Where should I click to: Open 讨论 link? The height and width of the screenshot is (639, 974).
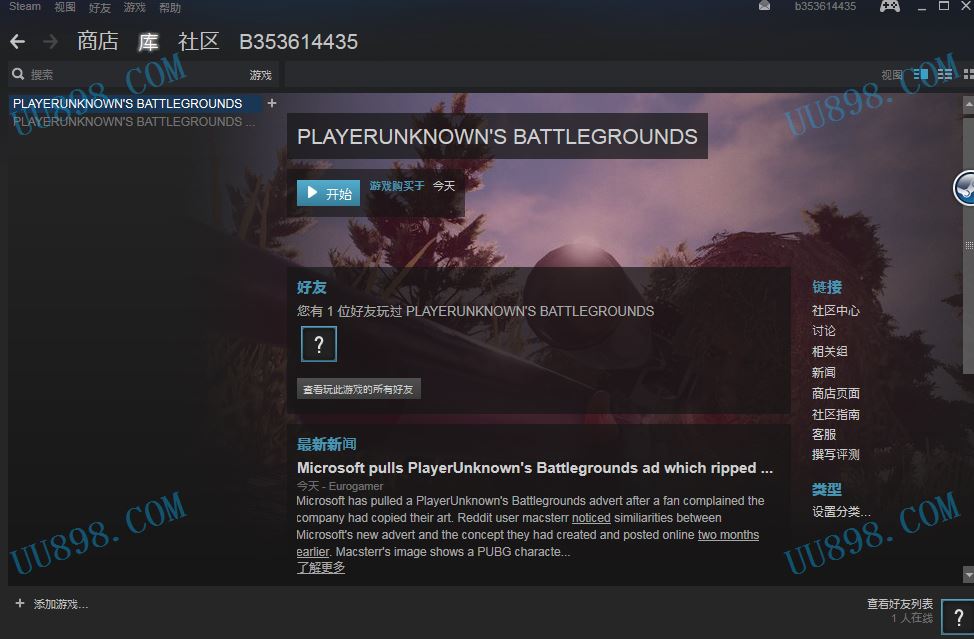tap(824, 331)
